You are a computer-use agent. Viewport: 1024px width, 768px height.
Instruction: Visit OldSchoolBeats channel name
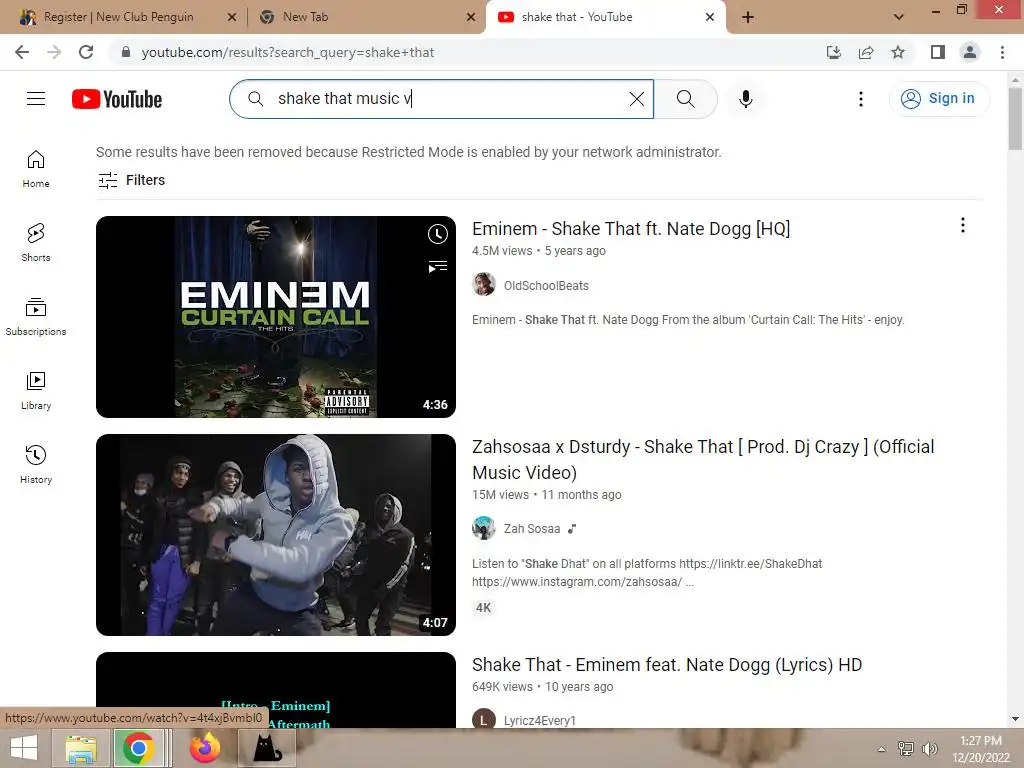[x=546, y=285]
